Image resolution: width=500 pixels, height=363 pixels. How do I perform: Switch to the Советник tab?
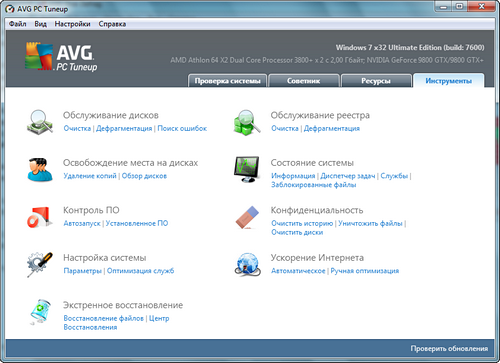click(304, 81)
